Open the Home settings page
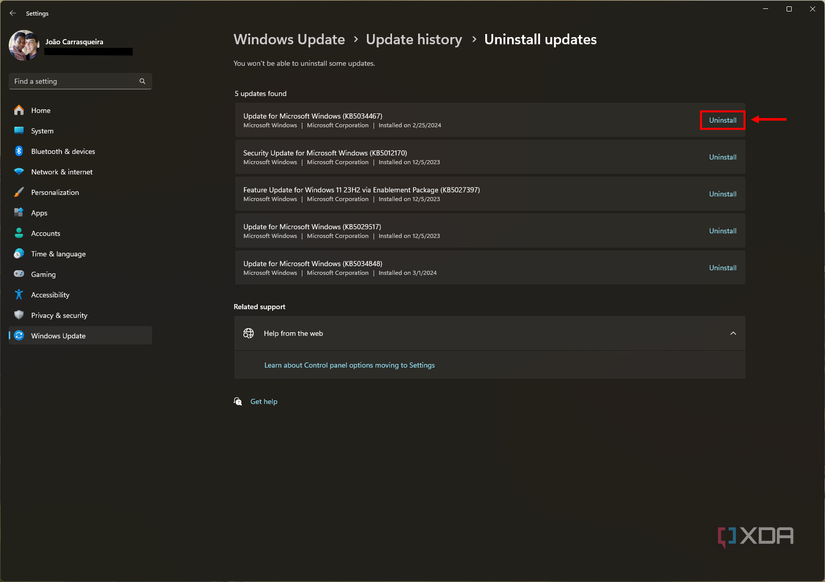 [81, 110]
